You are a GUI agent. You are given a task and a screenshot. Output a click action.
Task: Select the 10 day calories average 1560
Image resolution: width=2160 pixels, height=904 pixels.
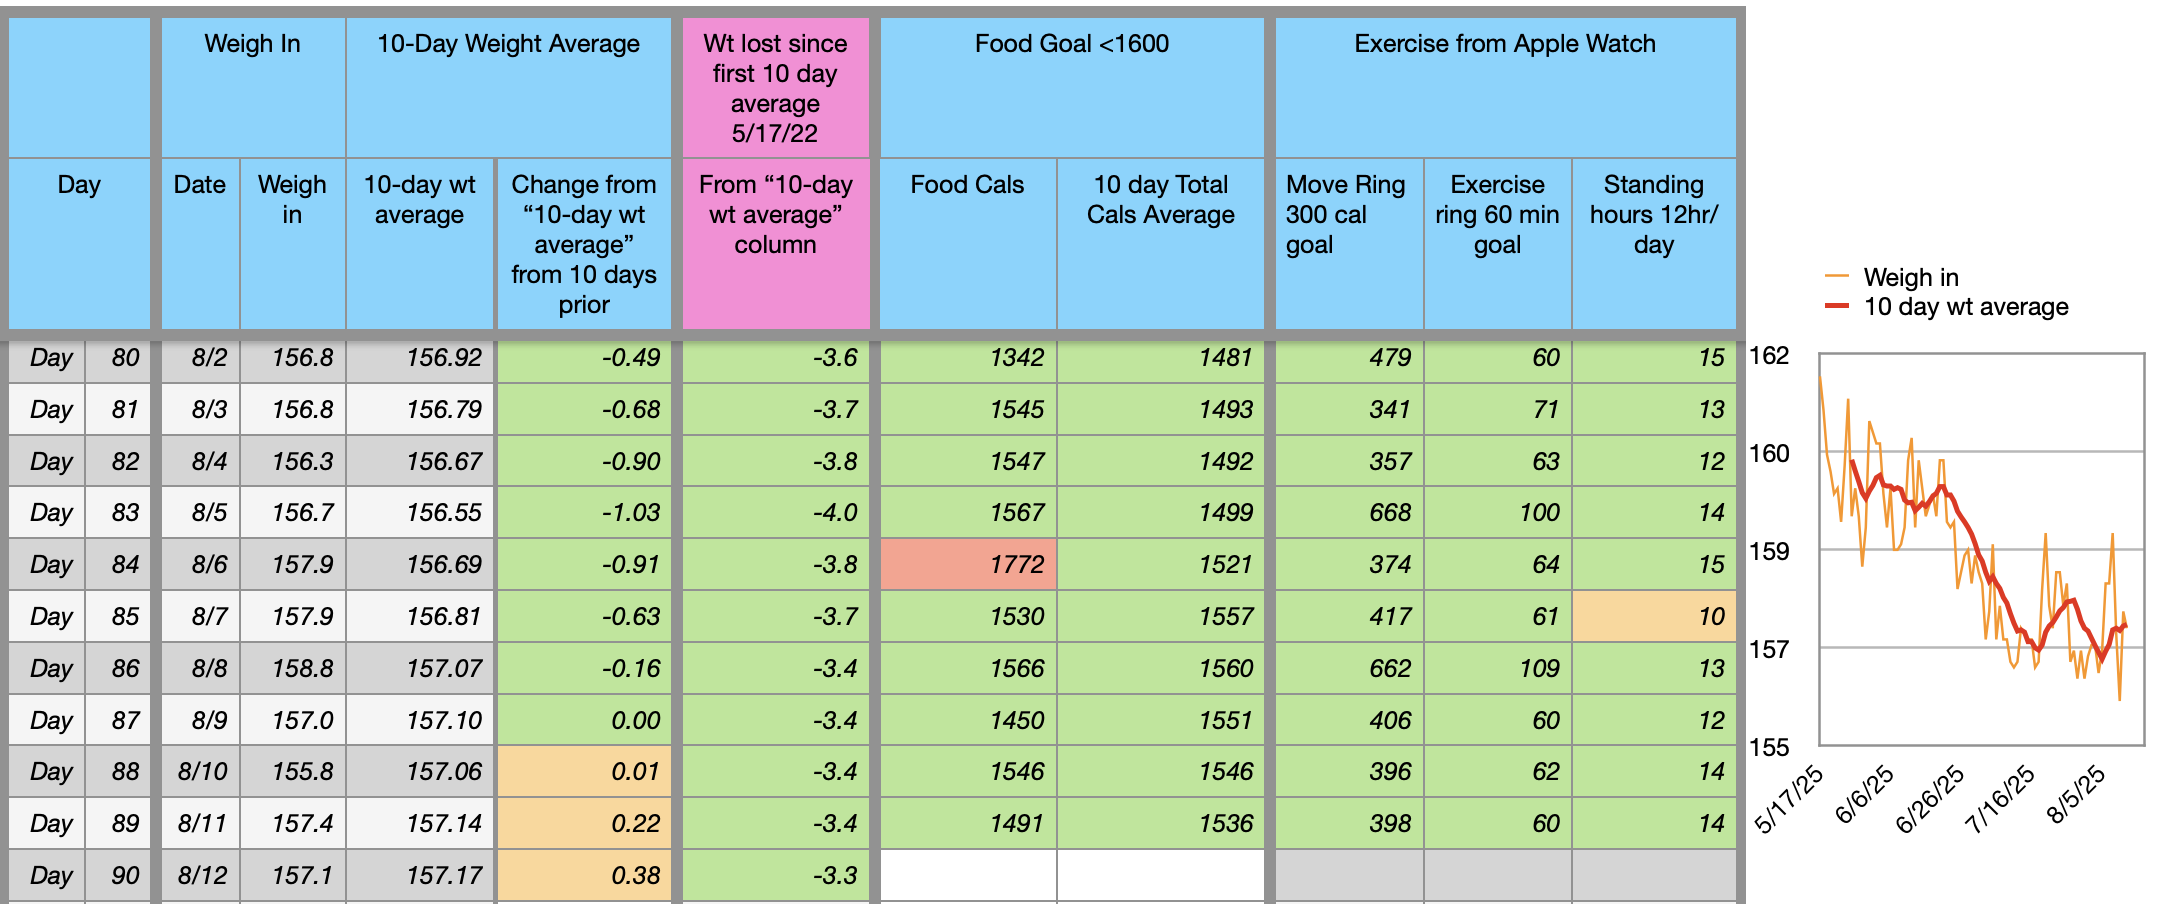tap(1161, 668)
